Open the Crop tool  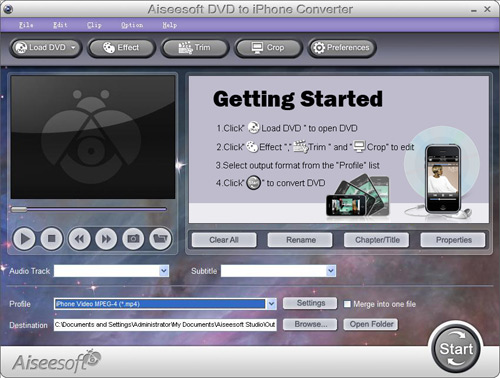268,48
